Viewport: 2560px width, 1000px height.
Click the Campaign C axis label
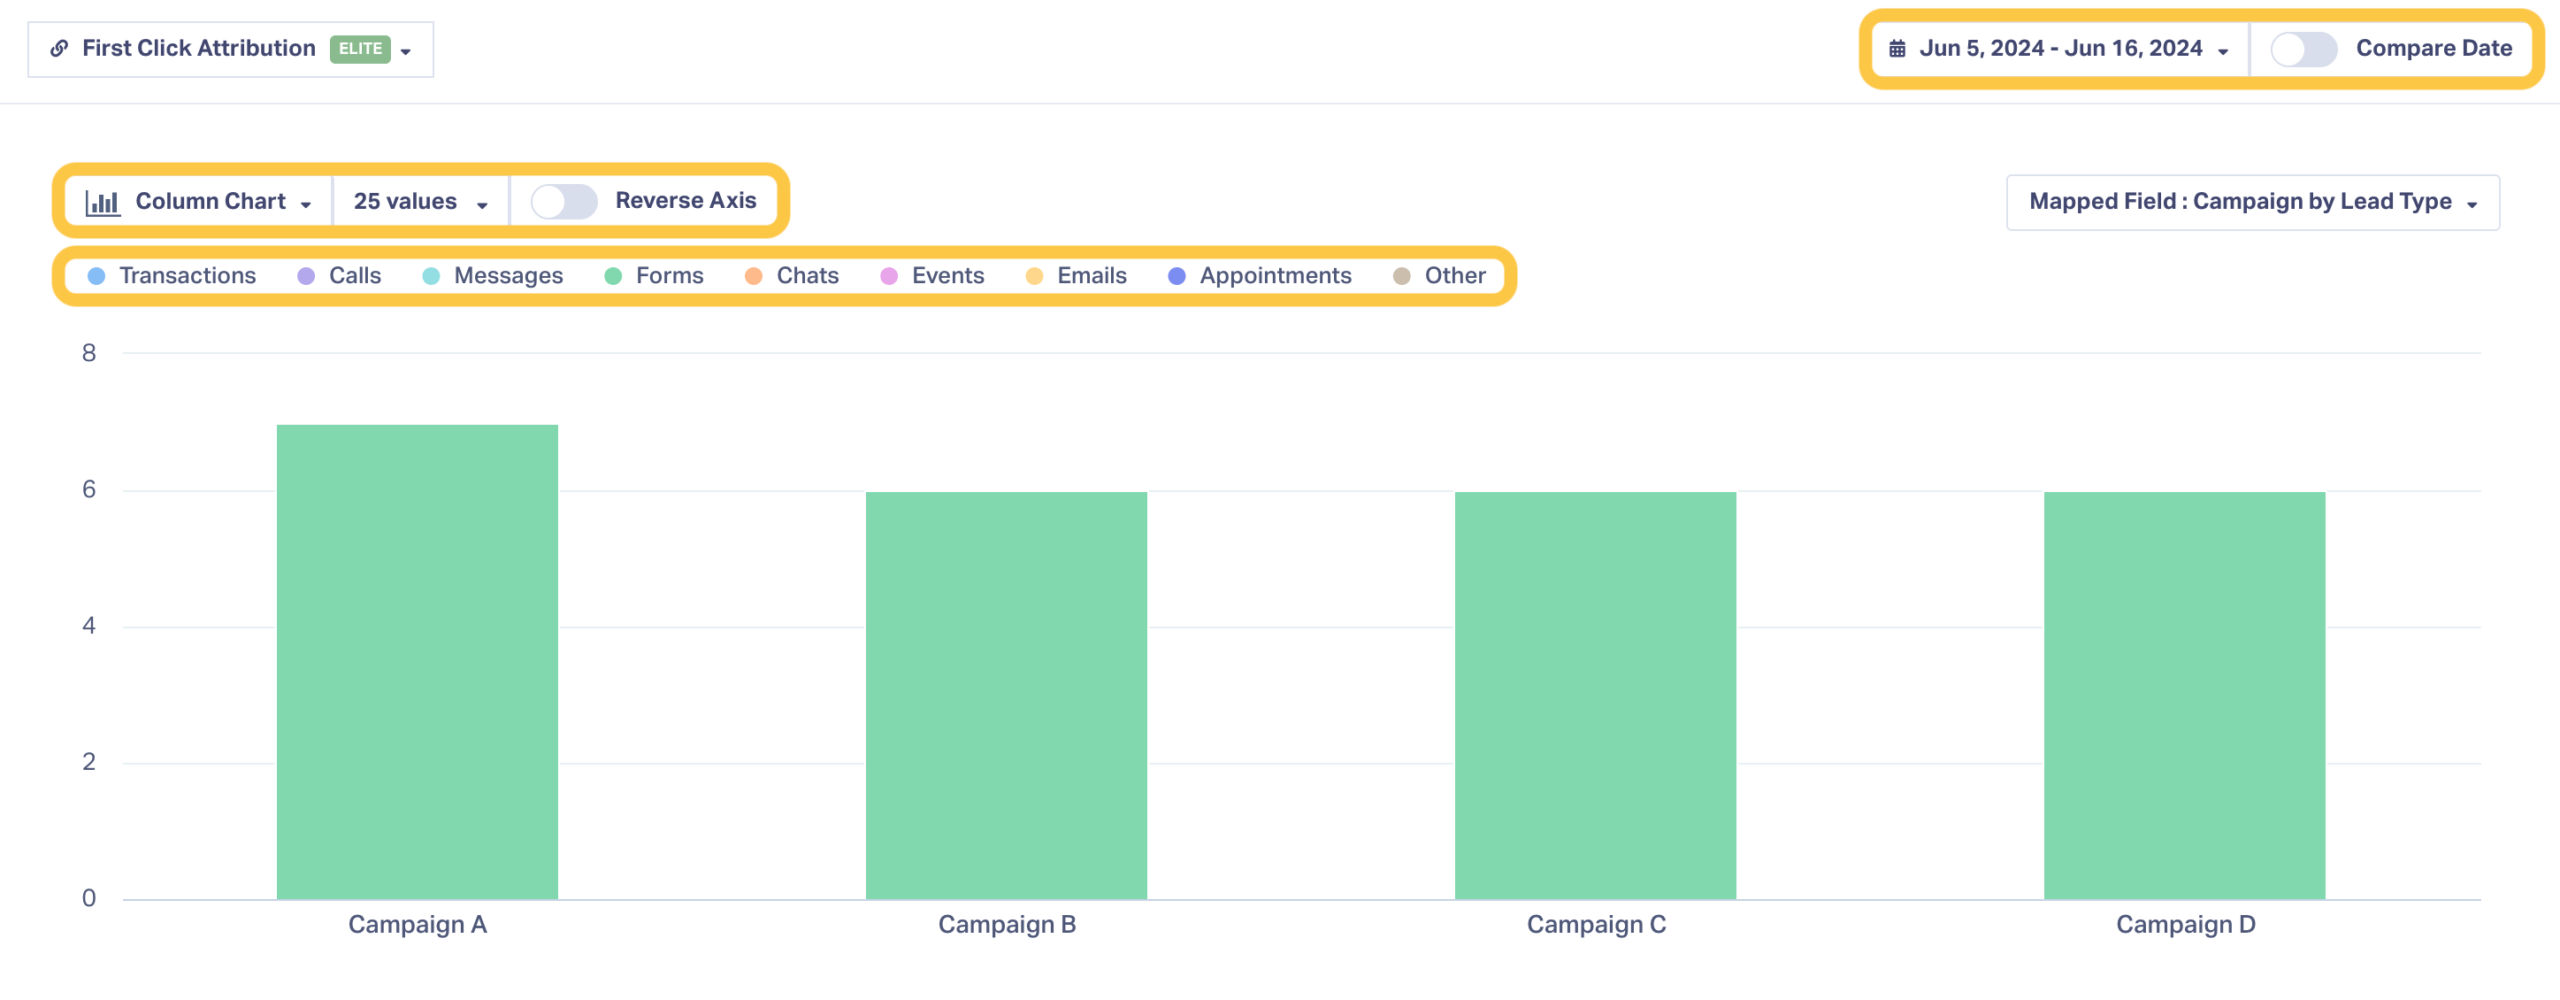1596,925
